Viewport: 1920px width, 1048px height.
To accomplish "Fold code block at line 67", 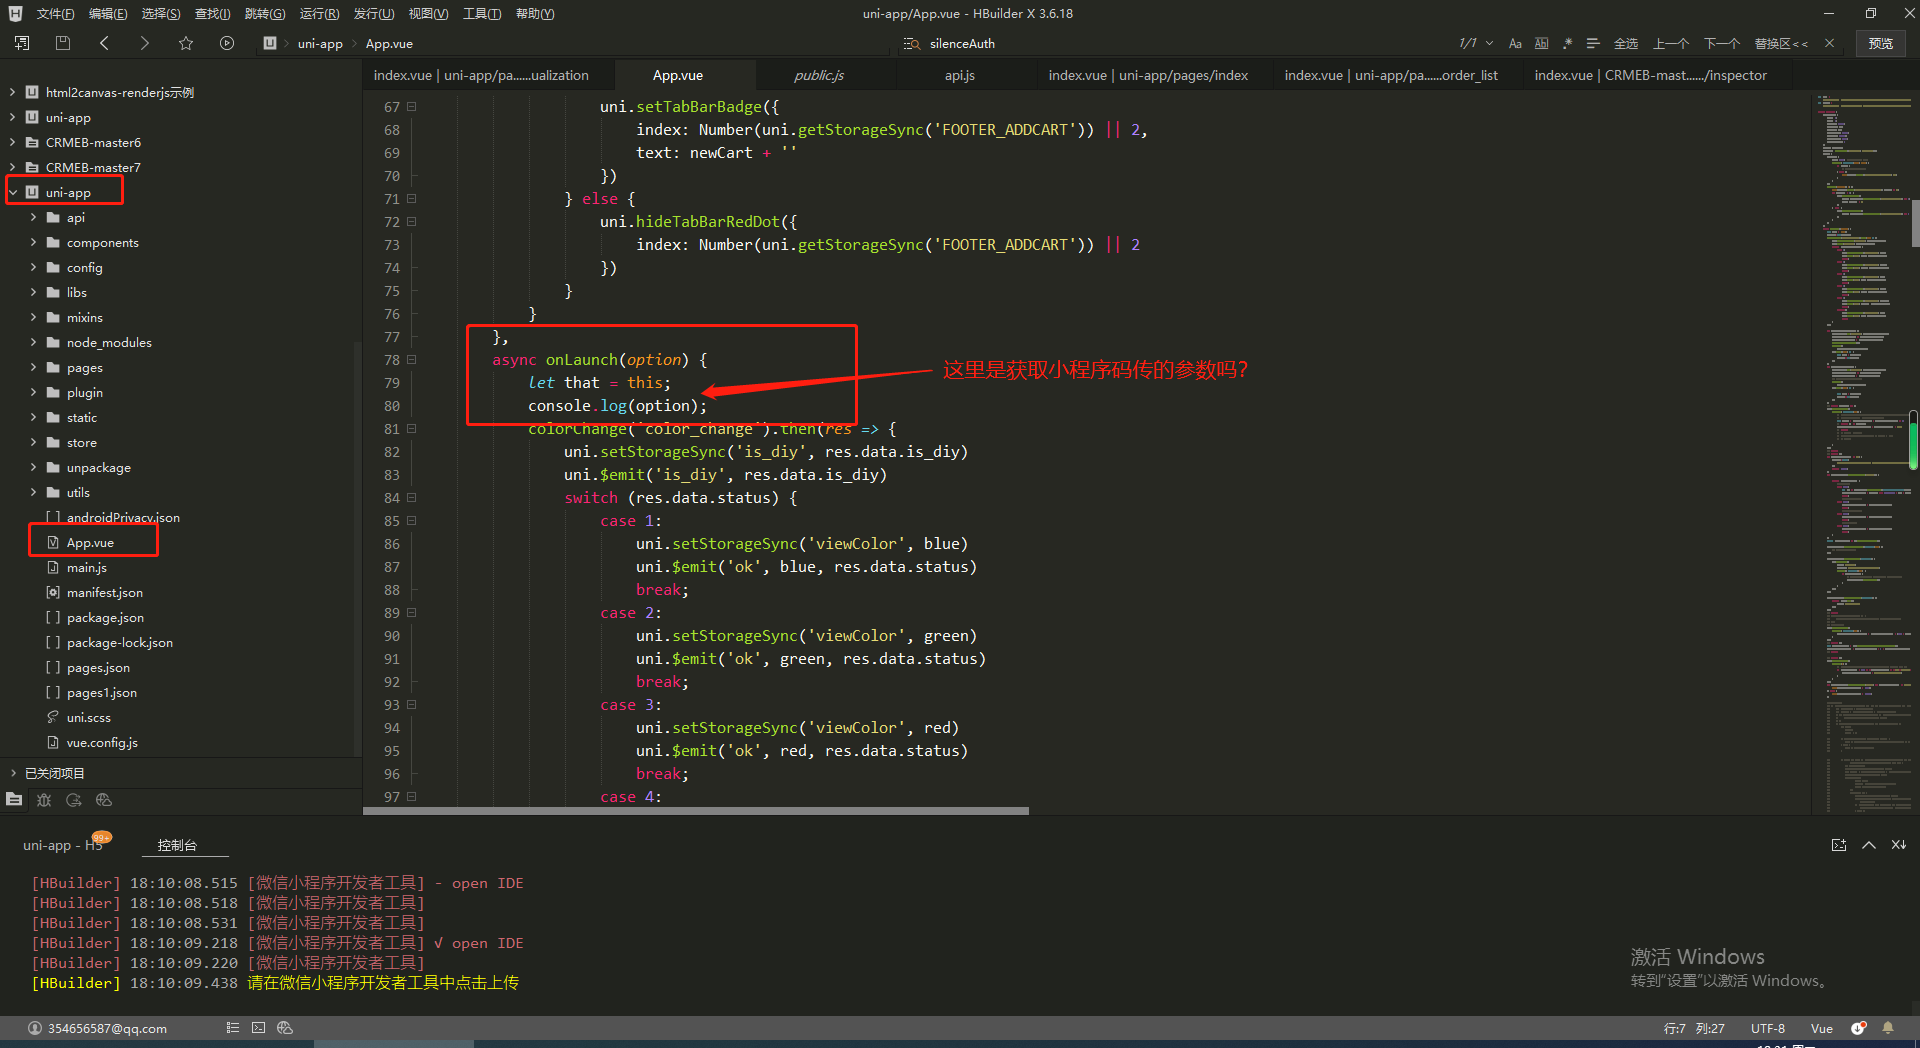I will [411, 106].
